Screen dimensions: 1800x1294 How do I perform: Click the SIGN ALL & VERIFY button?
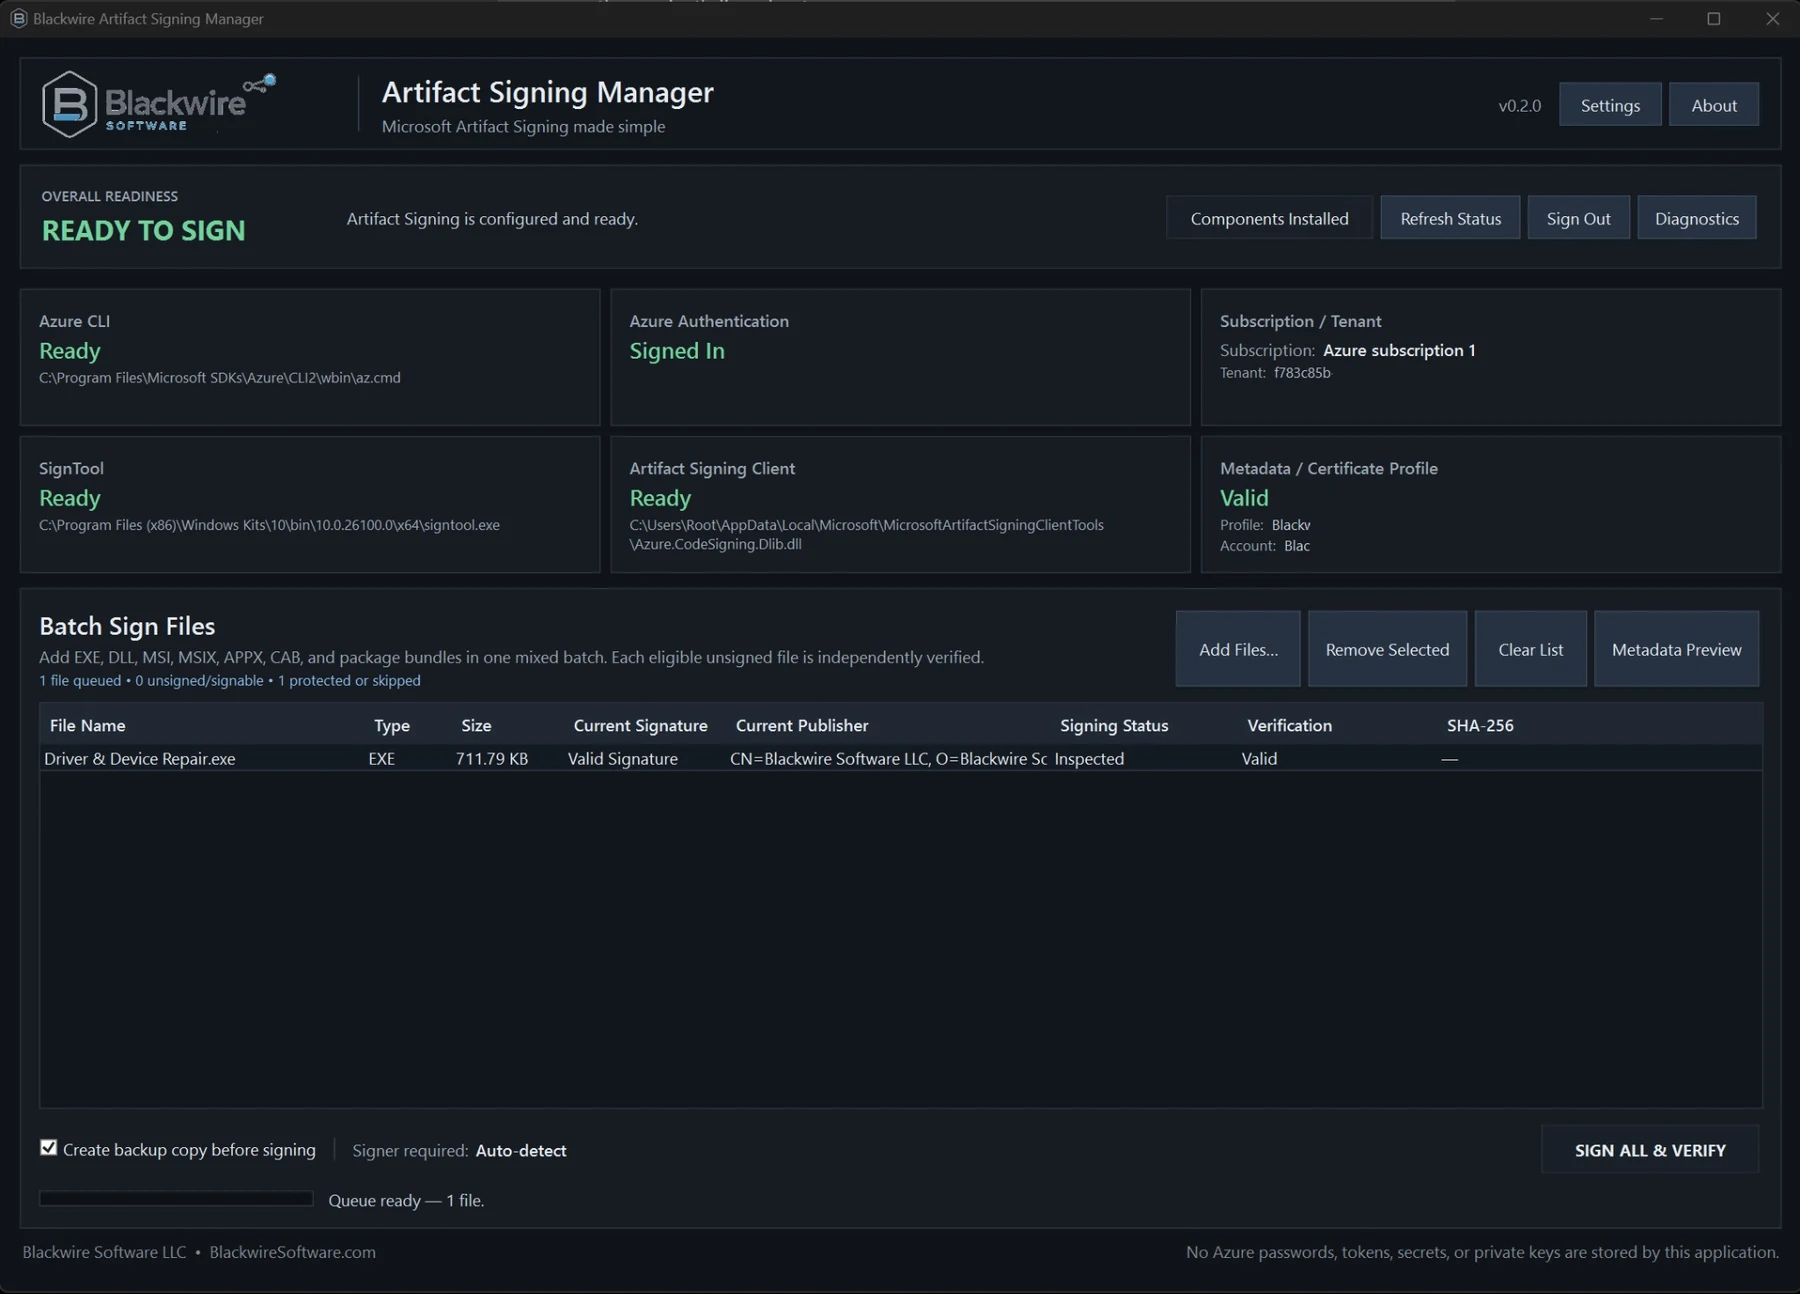click(1650, 1150)
